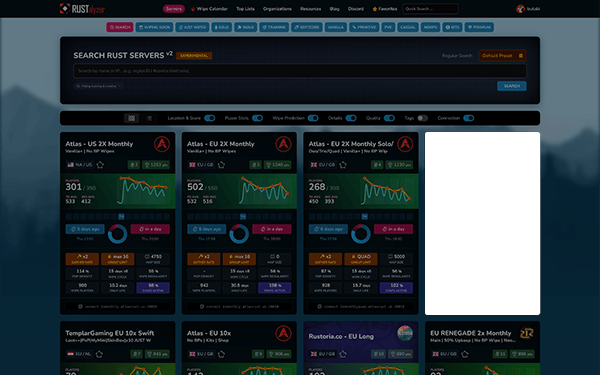Toggle Details display
600x375 pixels.
click(351, 118)
